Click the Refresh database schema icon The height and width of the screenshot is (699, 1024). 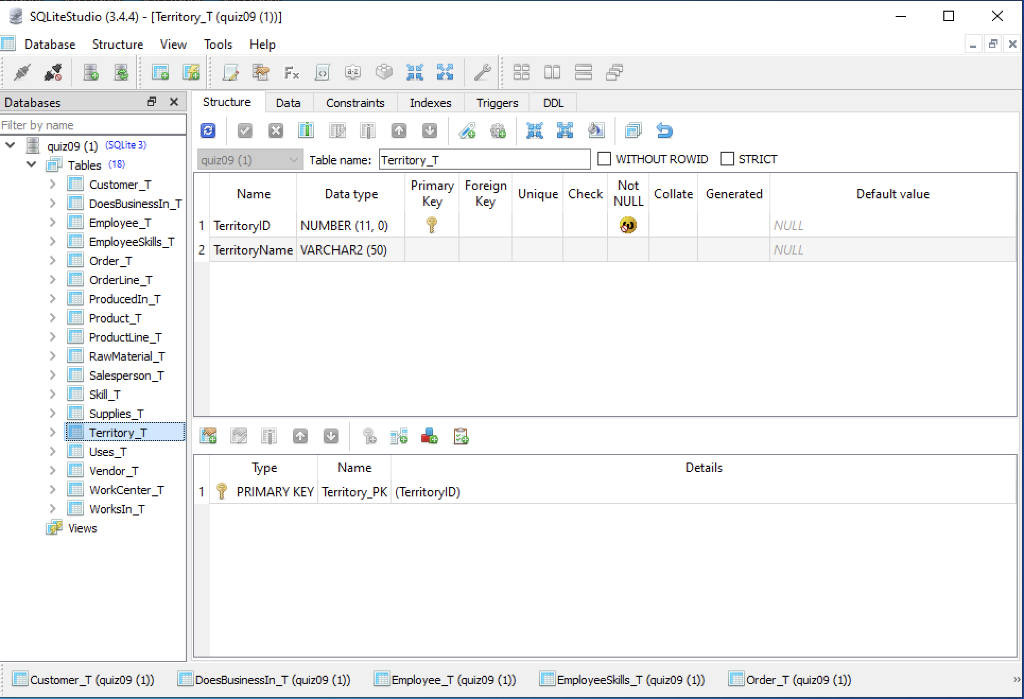[x=121, y=73]
